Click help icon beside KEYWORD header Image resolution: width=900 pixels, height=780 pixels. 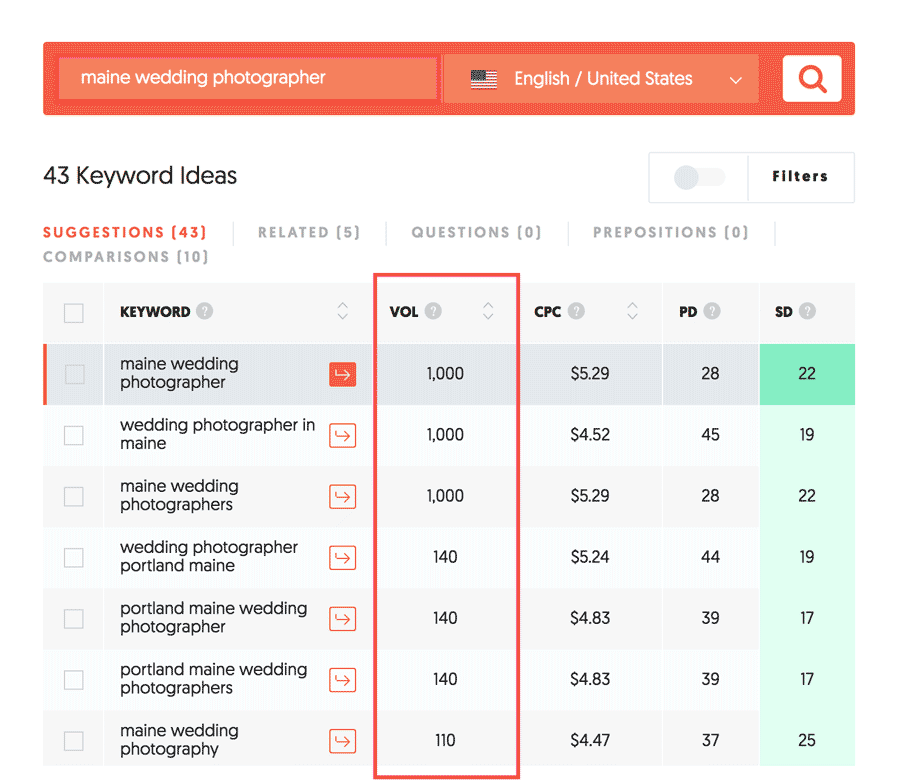tap(204, 311)
